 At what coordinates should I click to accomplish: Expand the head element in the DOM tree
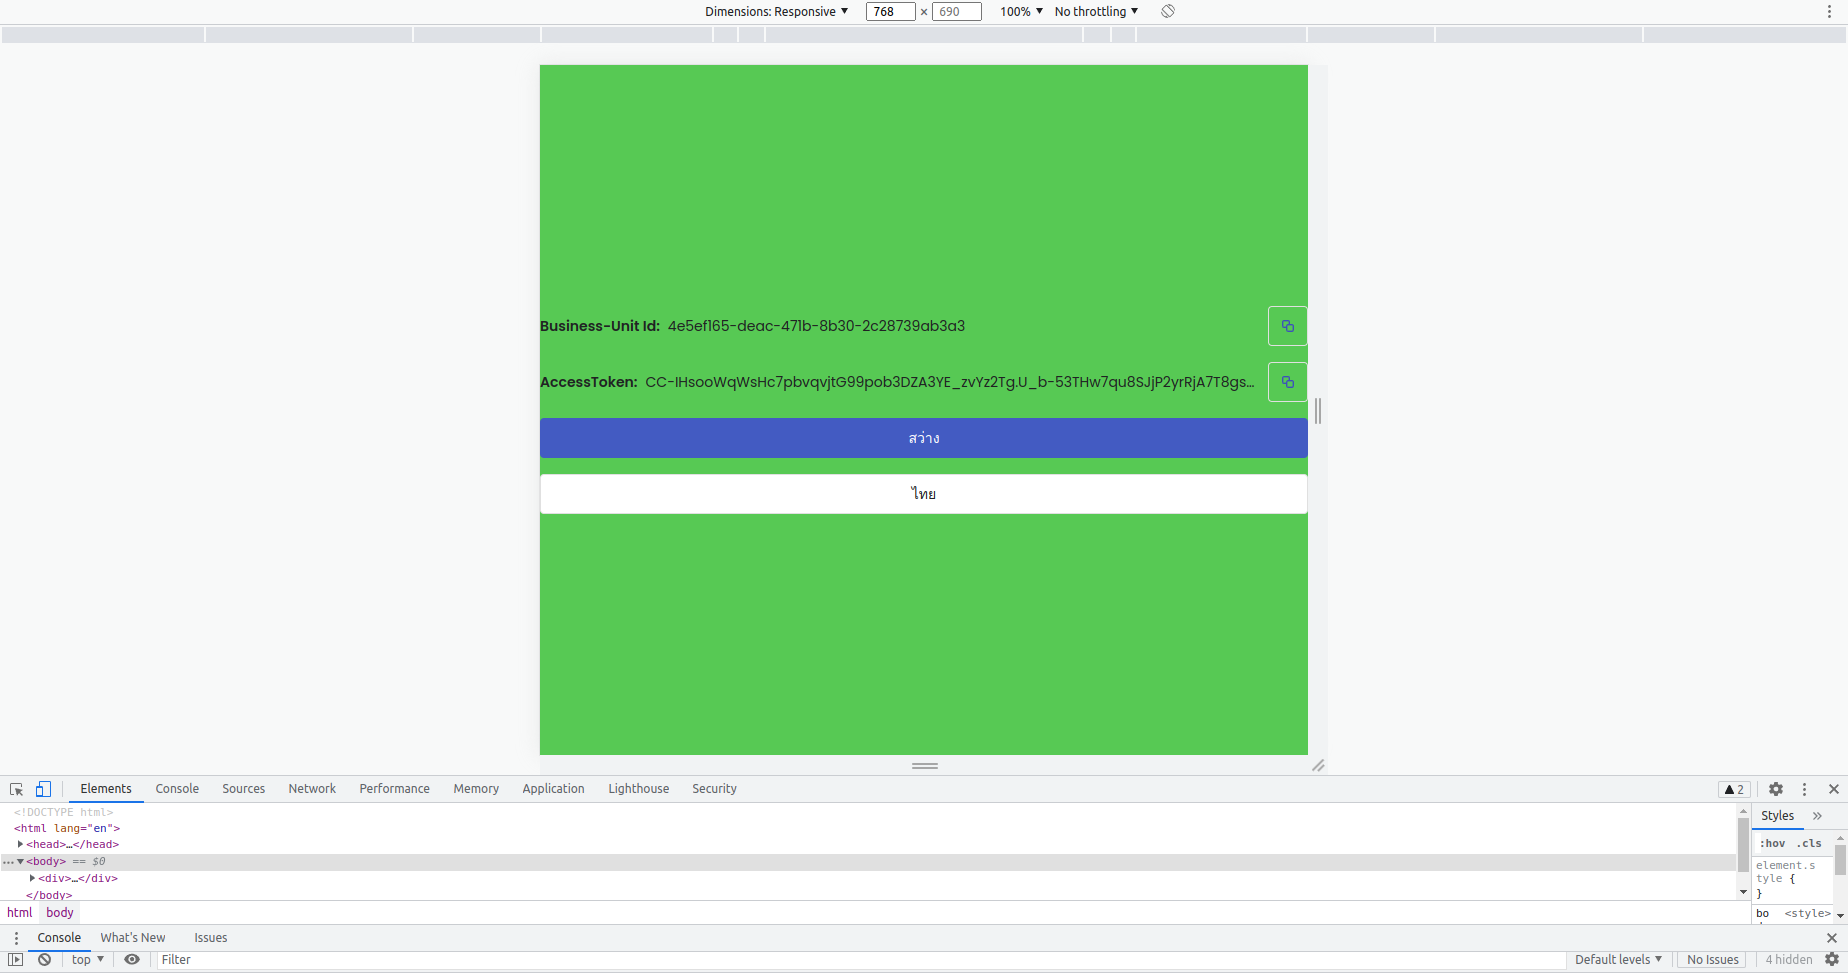click(21, 844)
